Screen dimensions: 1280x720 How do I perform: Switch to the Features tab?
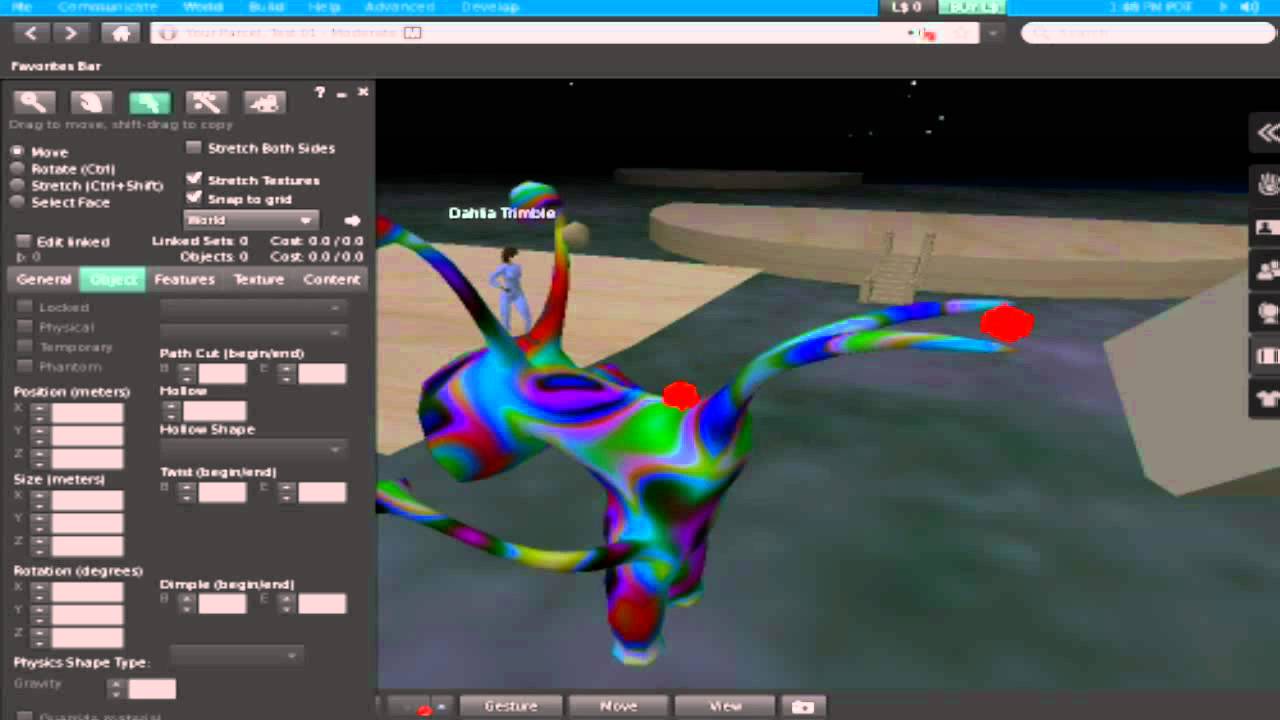(184, 280)
